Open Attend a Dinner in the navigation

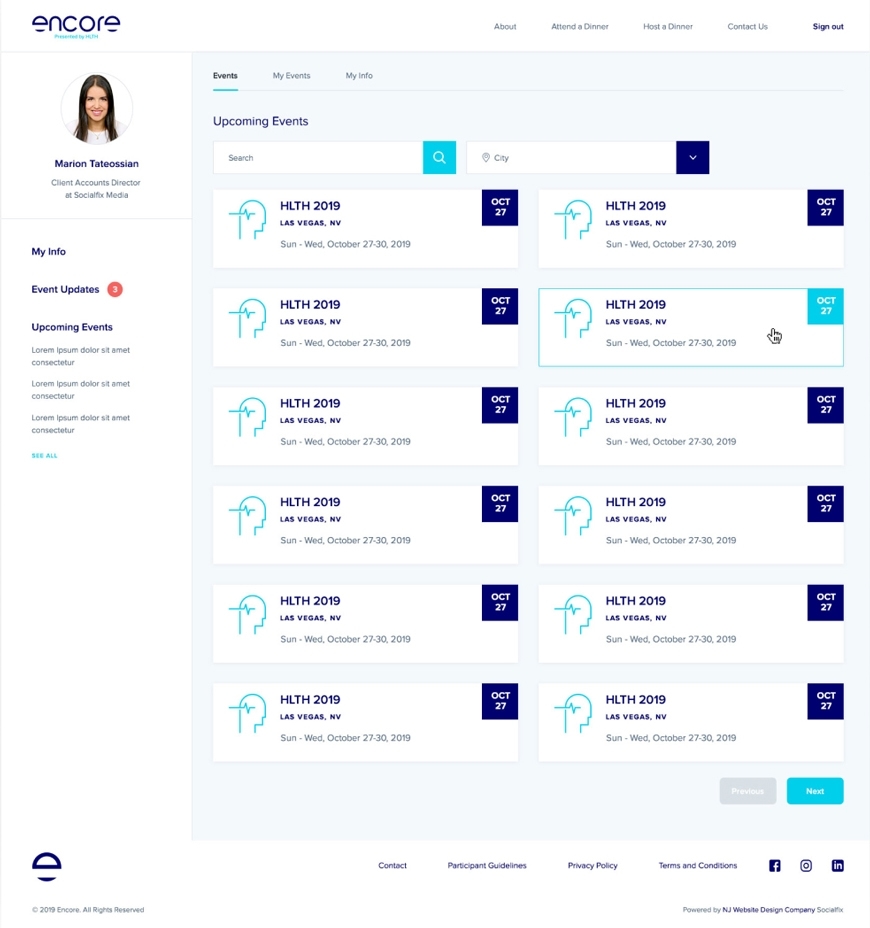coord(580,27)
